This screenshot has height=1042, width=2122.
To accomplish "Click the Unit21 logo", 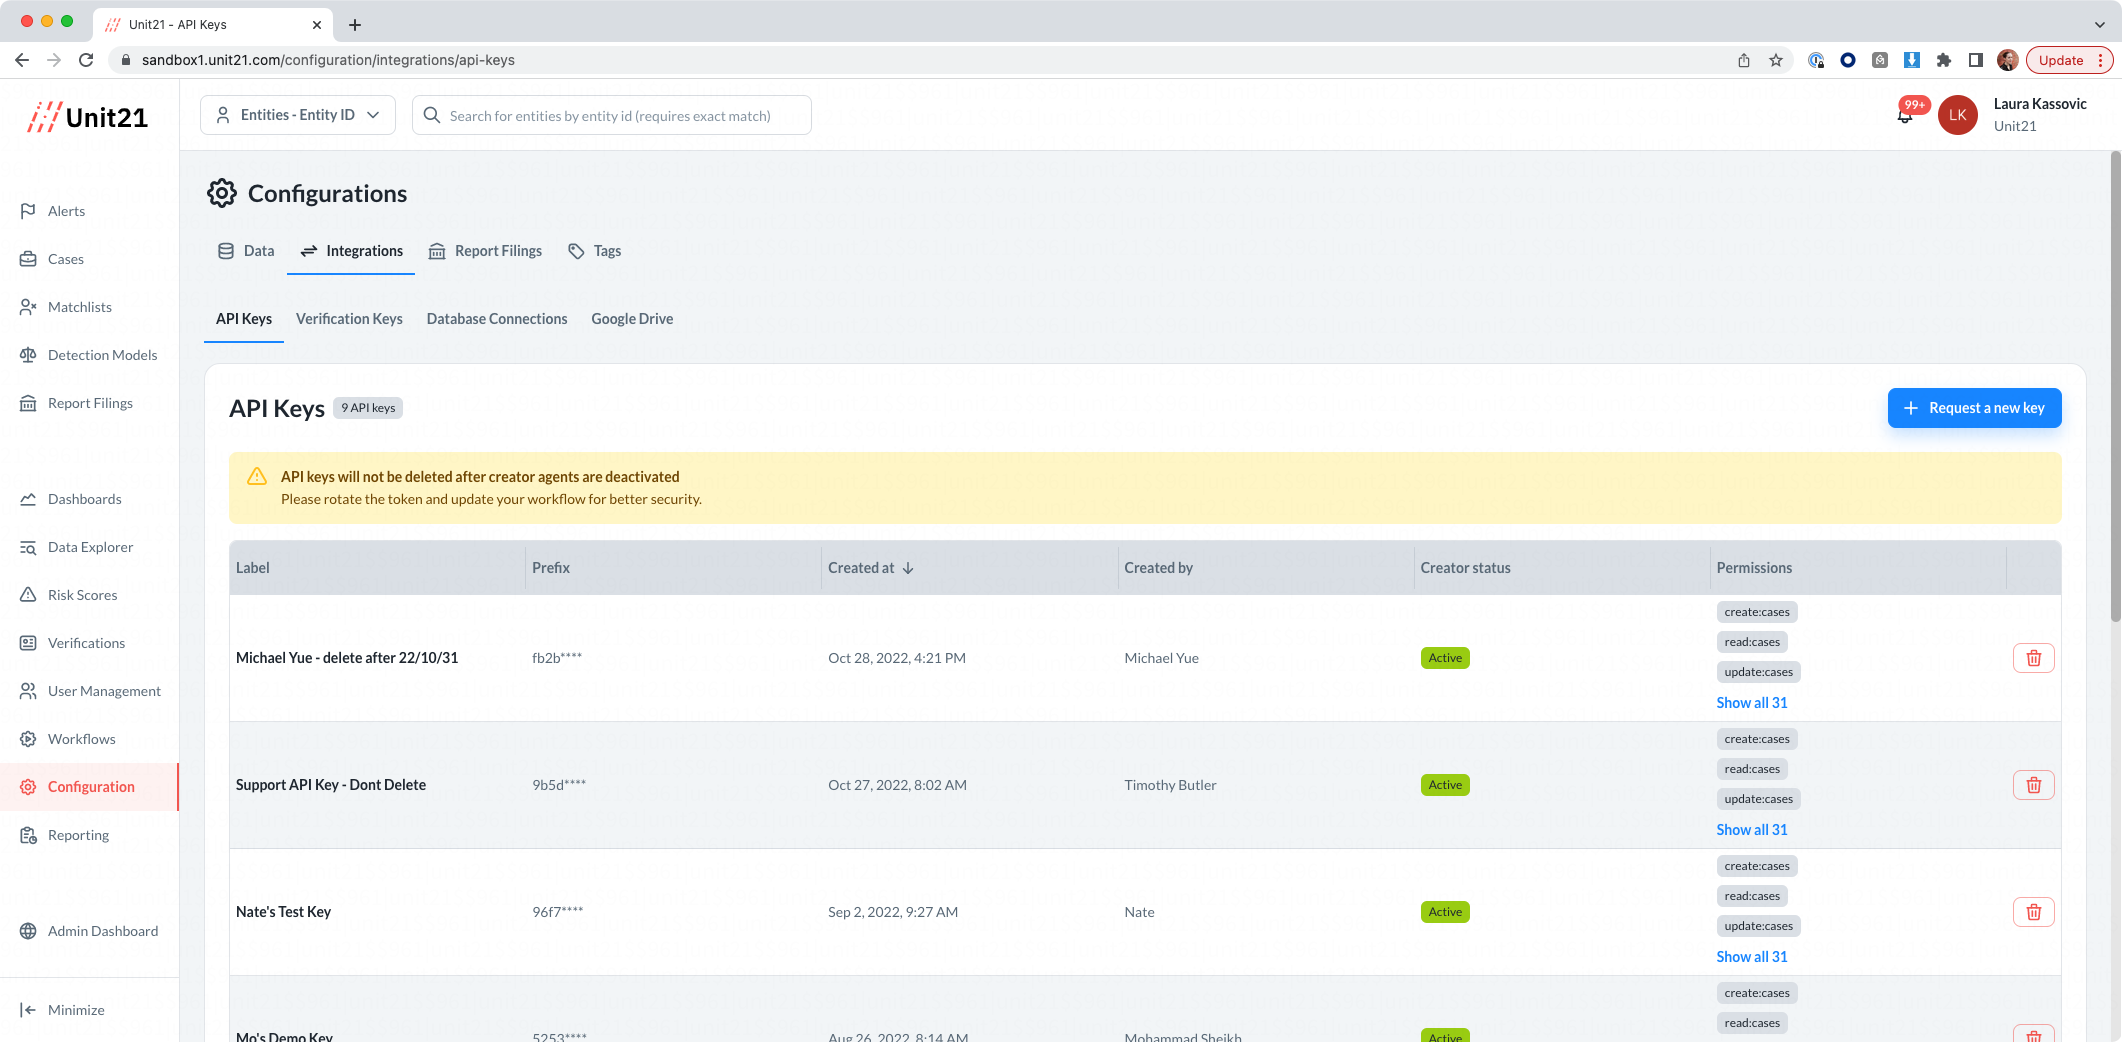I will pos(88,117).
